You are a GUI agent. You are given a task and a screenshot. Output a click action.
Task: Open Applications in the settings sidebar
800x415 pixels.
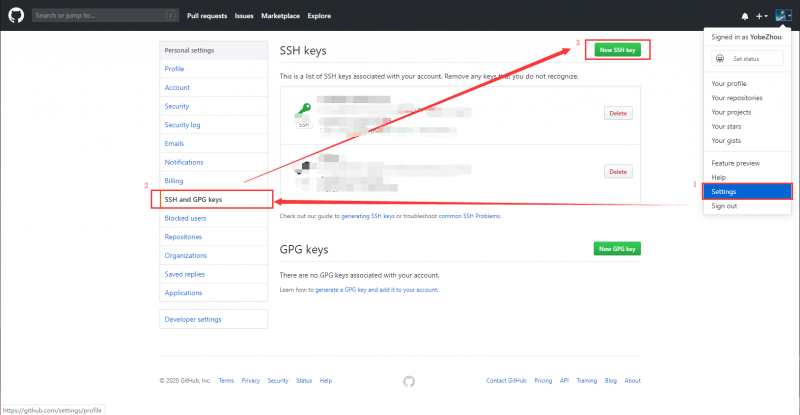213,292
